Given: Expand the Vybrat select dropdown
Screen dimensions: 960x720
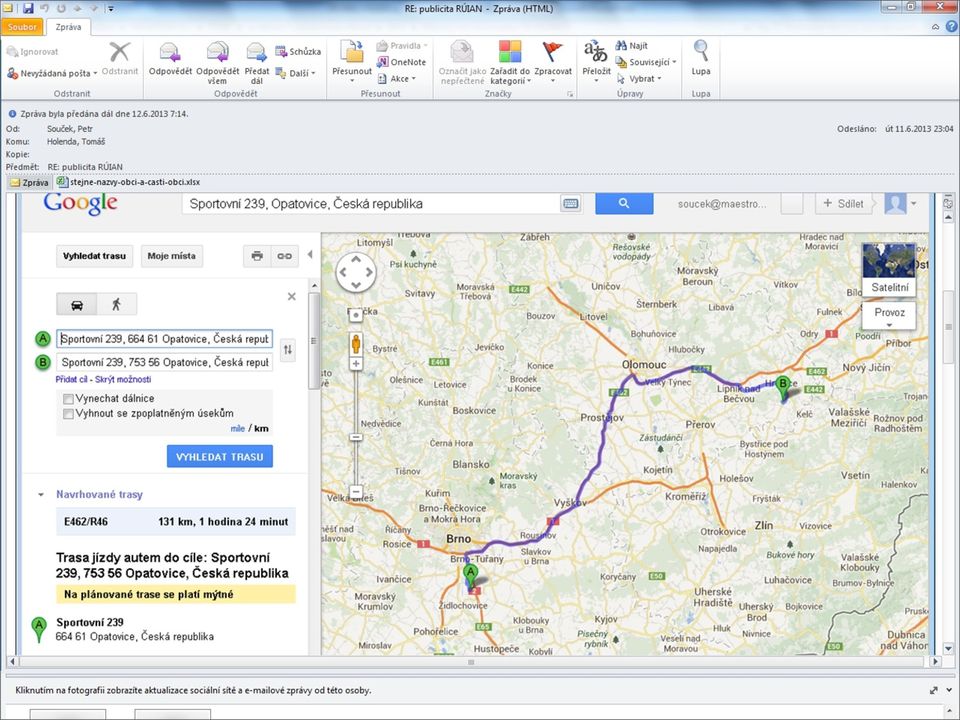Looking at the screenshot, I should (639, 78).
